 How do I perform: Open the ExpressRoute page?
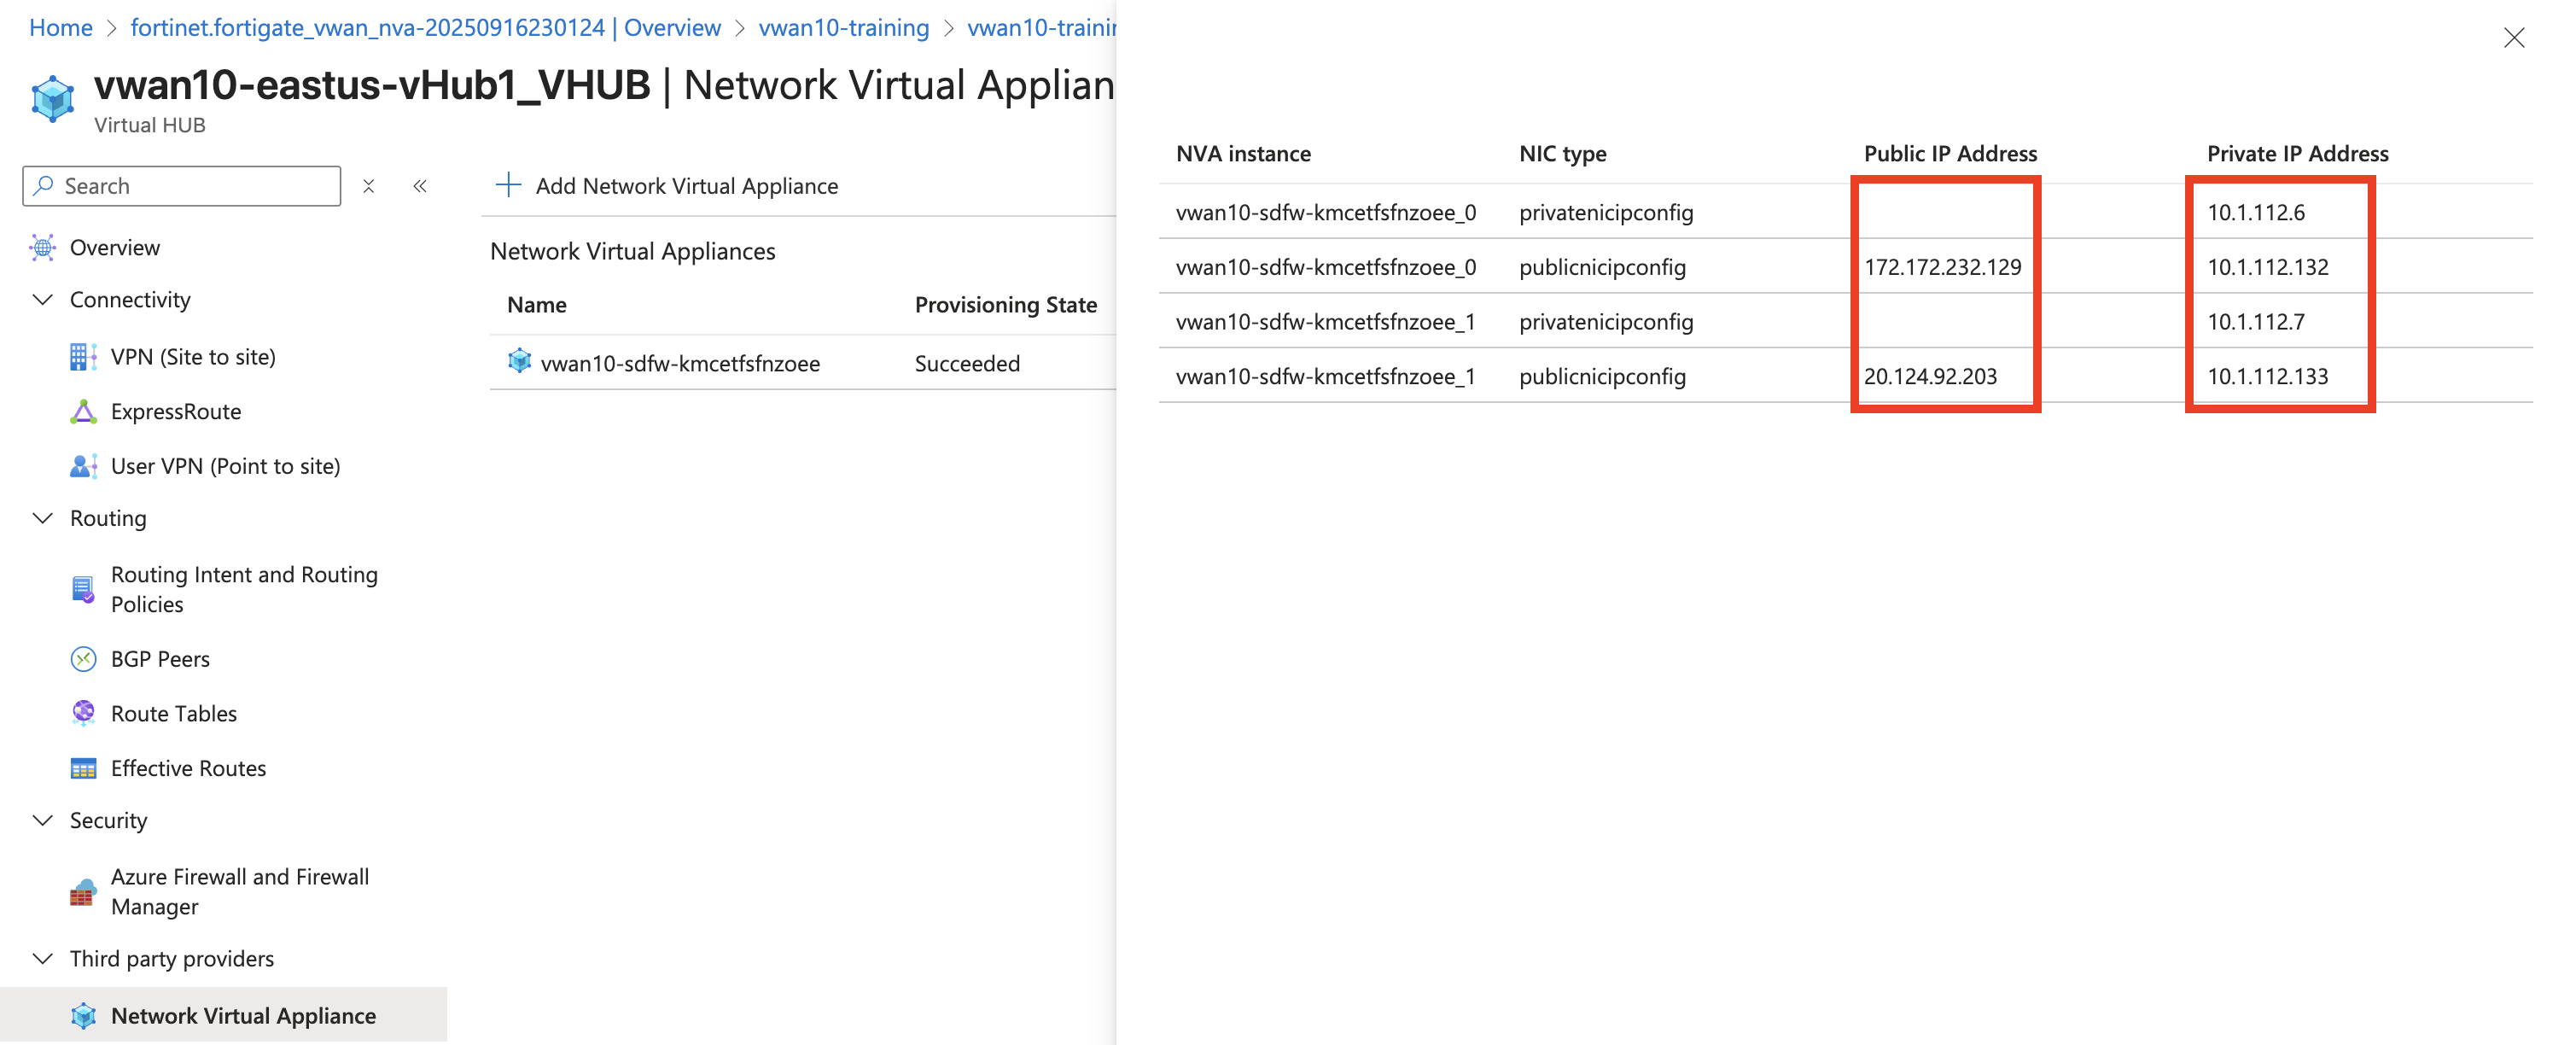pos(176,412)
